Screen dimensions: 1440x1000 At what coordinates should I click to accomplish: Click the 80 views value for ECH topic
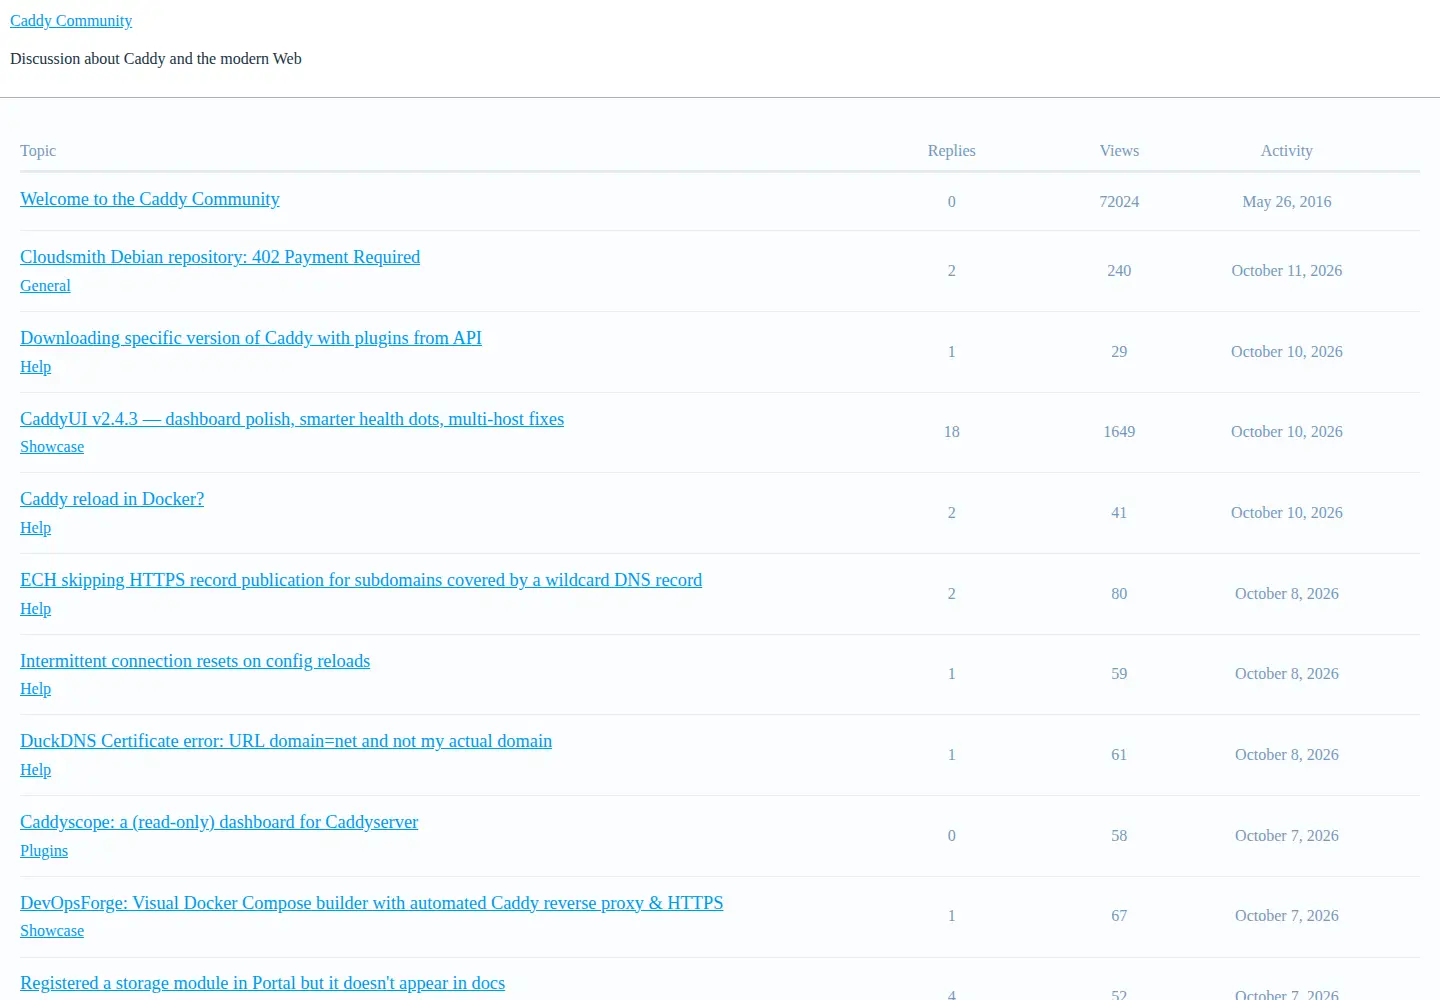click(x=1119, y=594)
